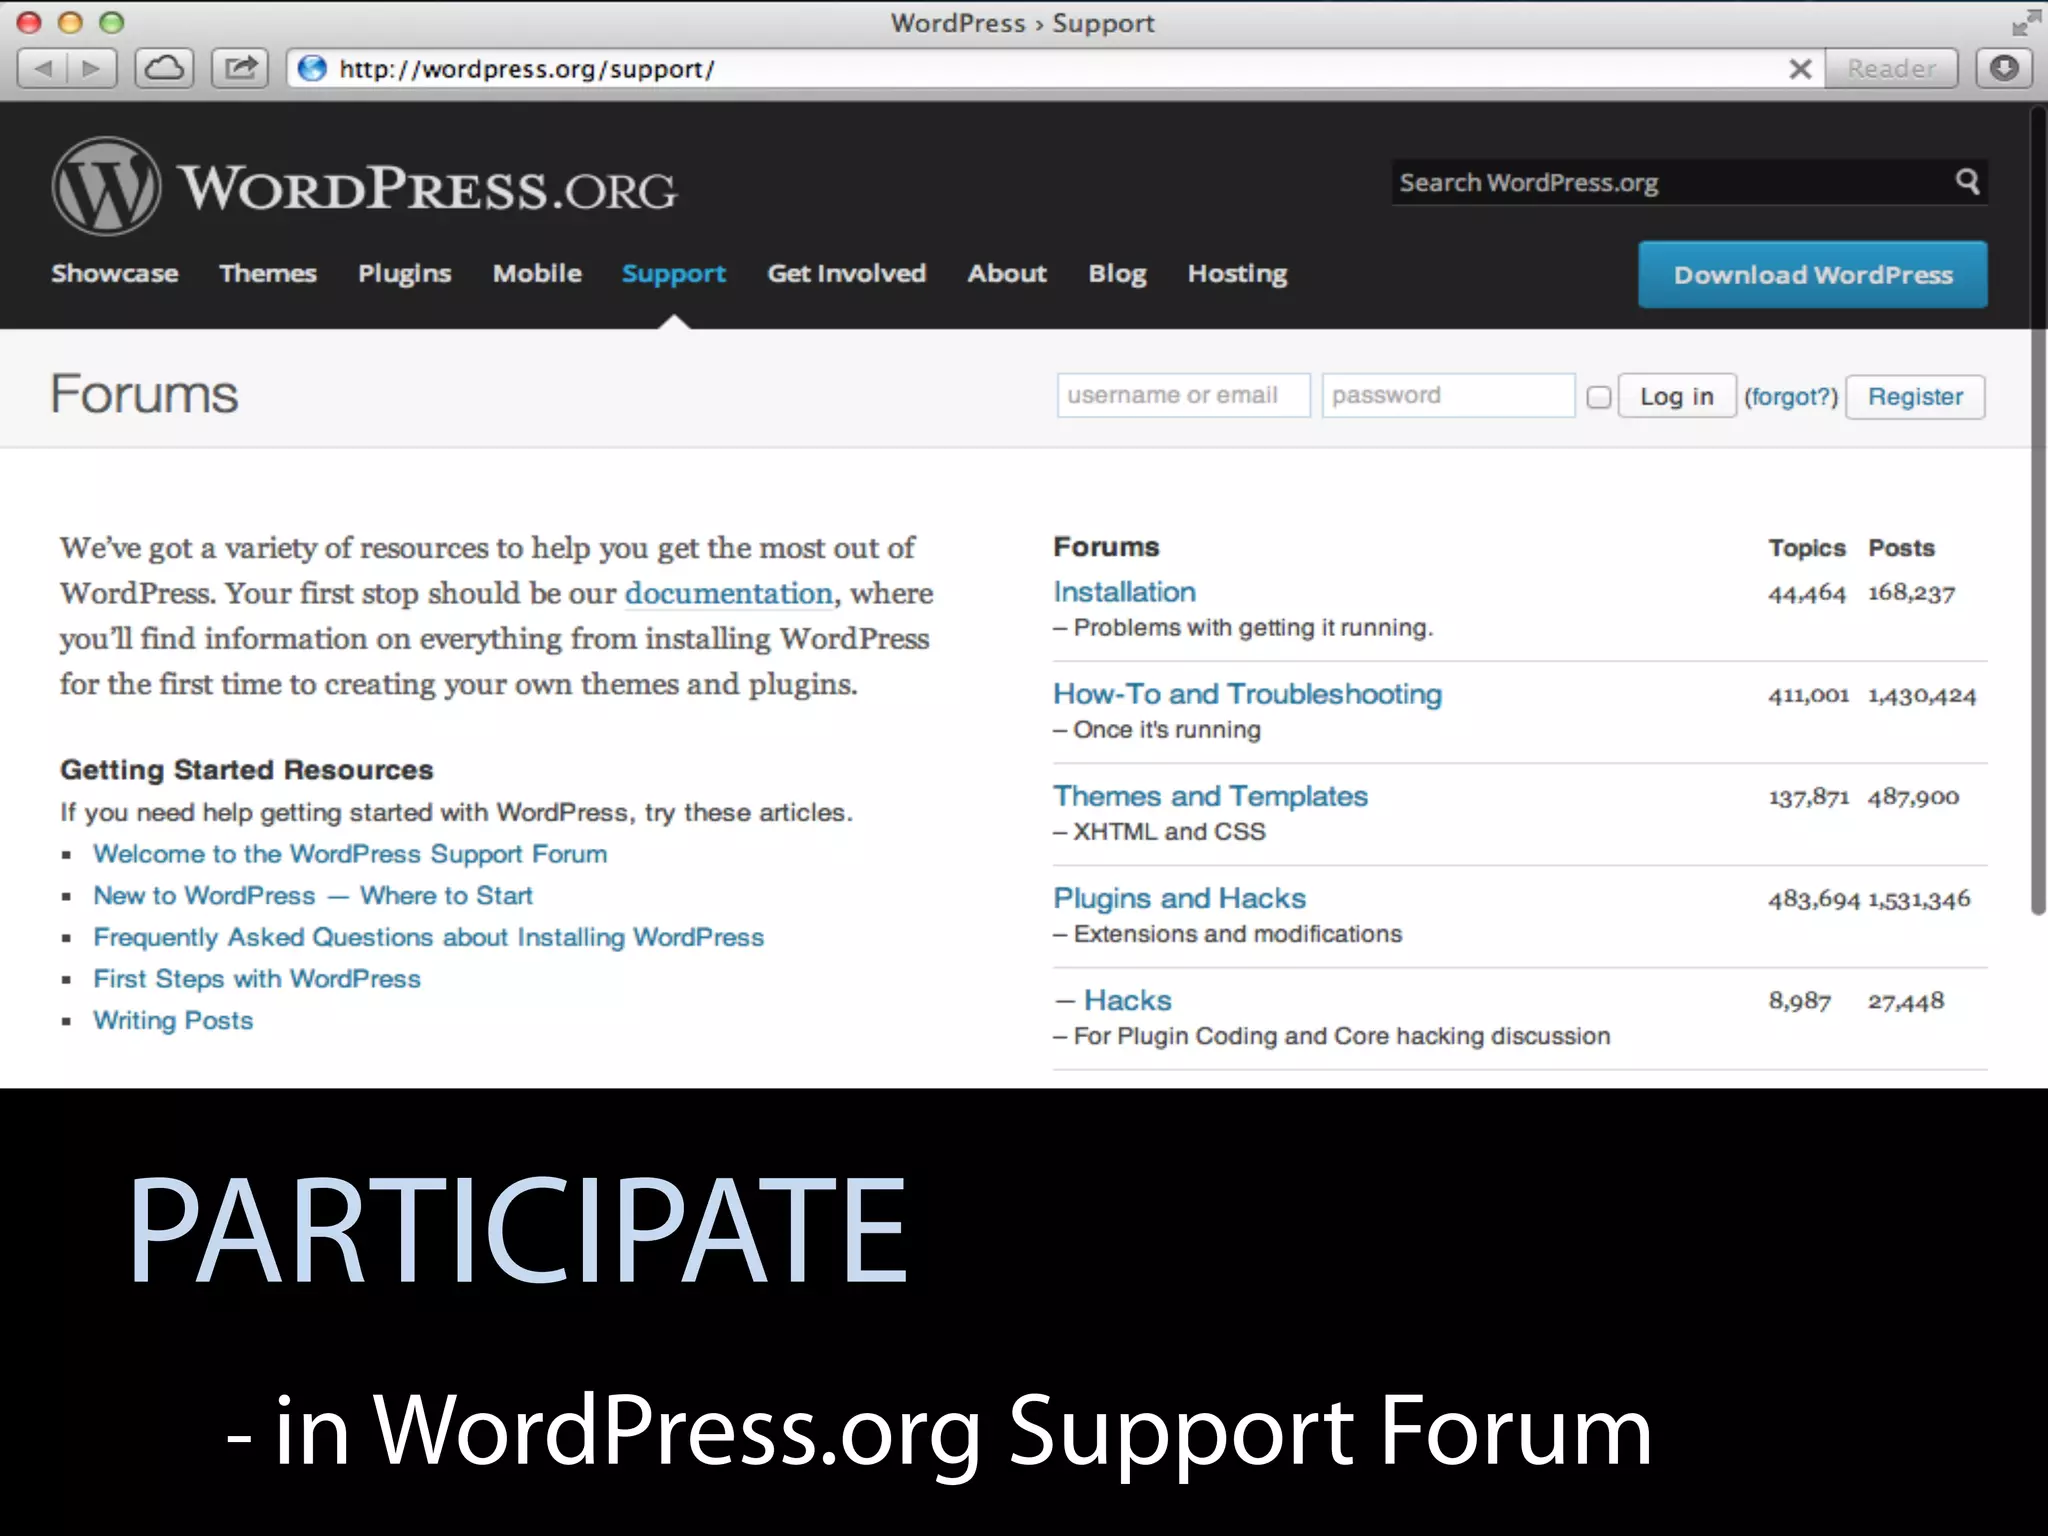Click the fullscreen arrows icon in title bar
This screenshot has width=2048, height=1536.
[x=2027, y=22]
